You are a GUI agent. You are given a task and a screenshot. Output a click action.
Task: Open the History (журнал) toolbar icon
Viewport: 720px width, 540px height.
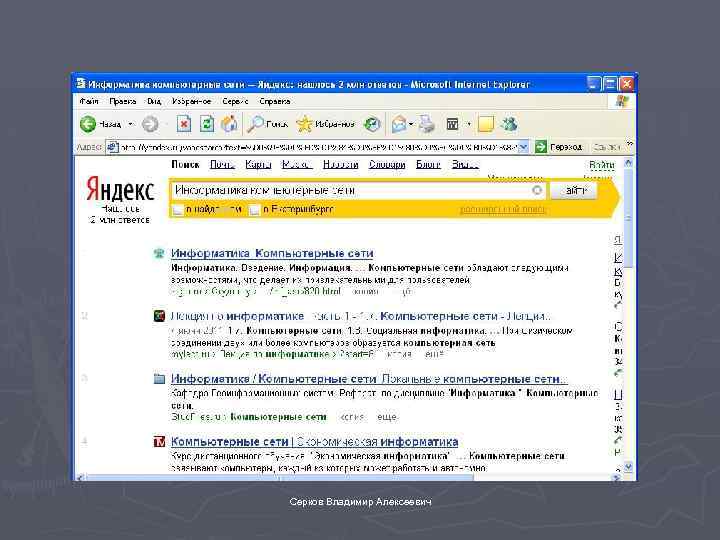372,124
